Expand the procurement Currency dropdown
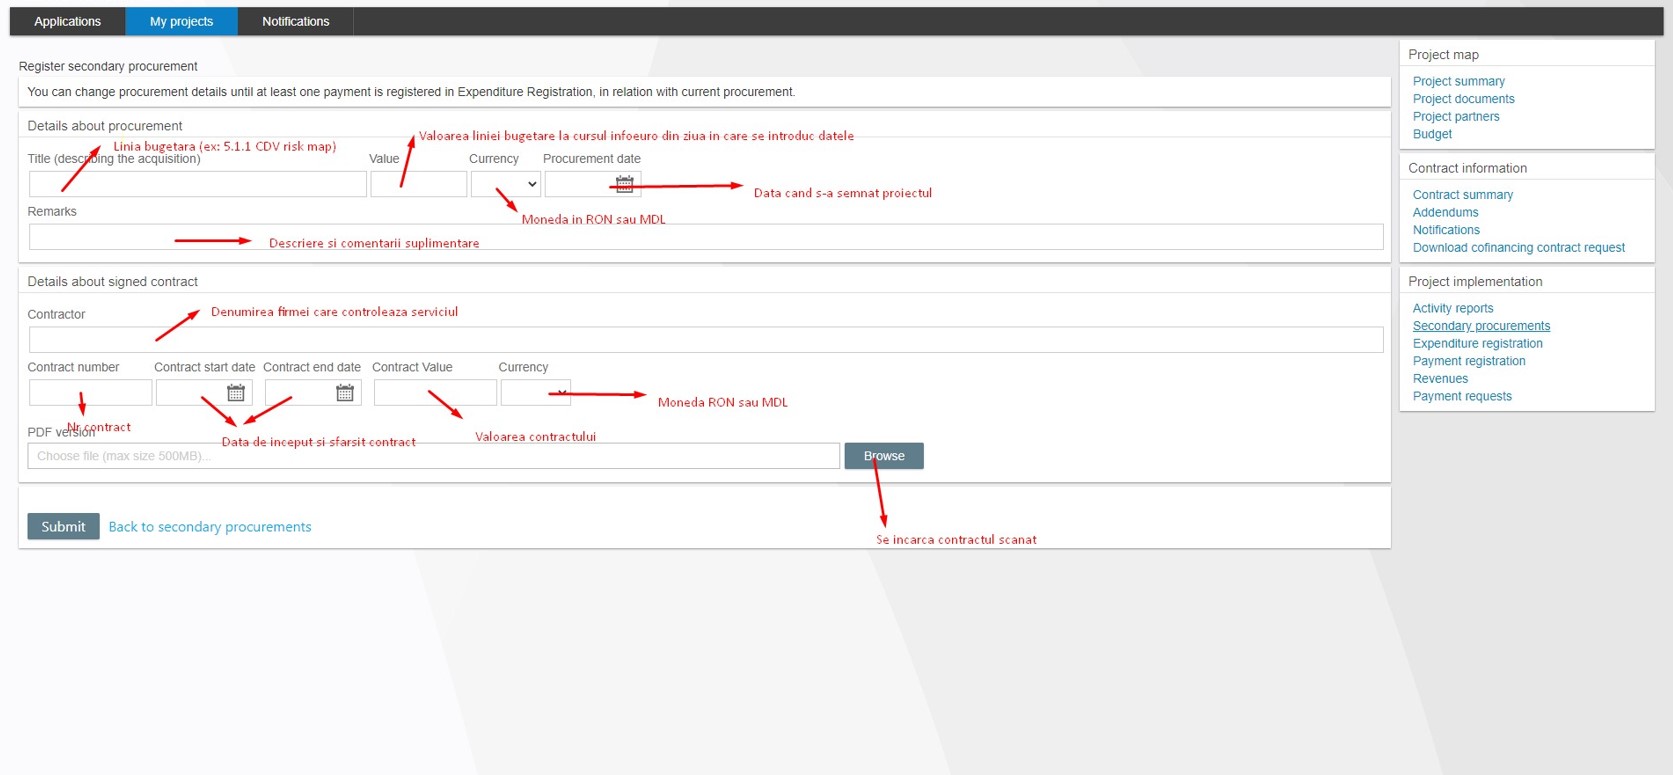This screenshot has width=1673, height=775. (505, 184)
